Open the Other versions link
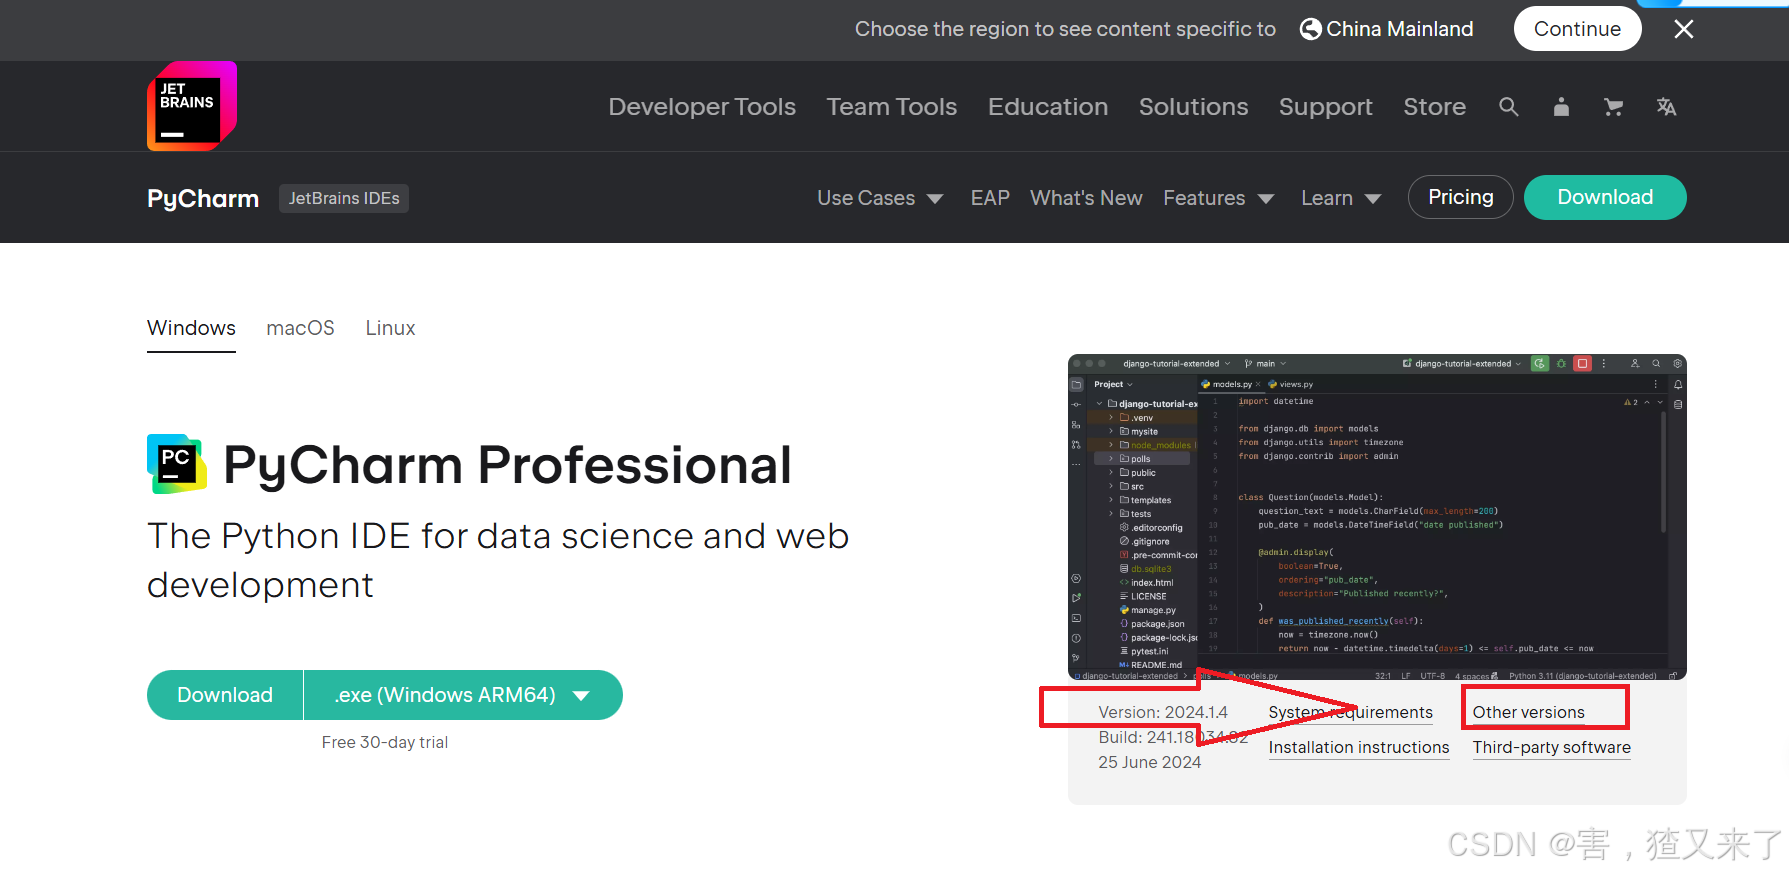This screenshot has height=874, width=1789. click(x=1528, y=712)
